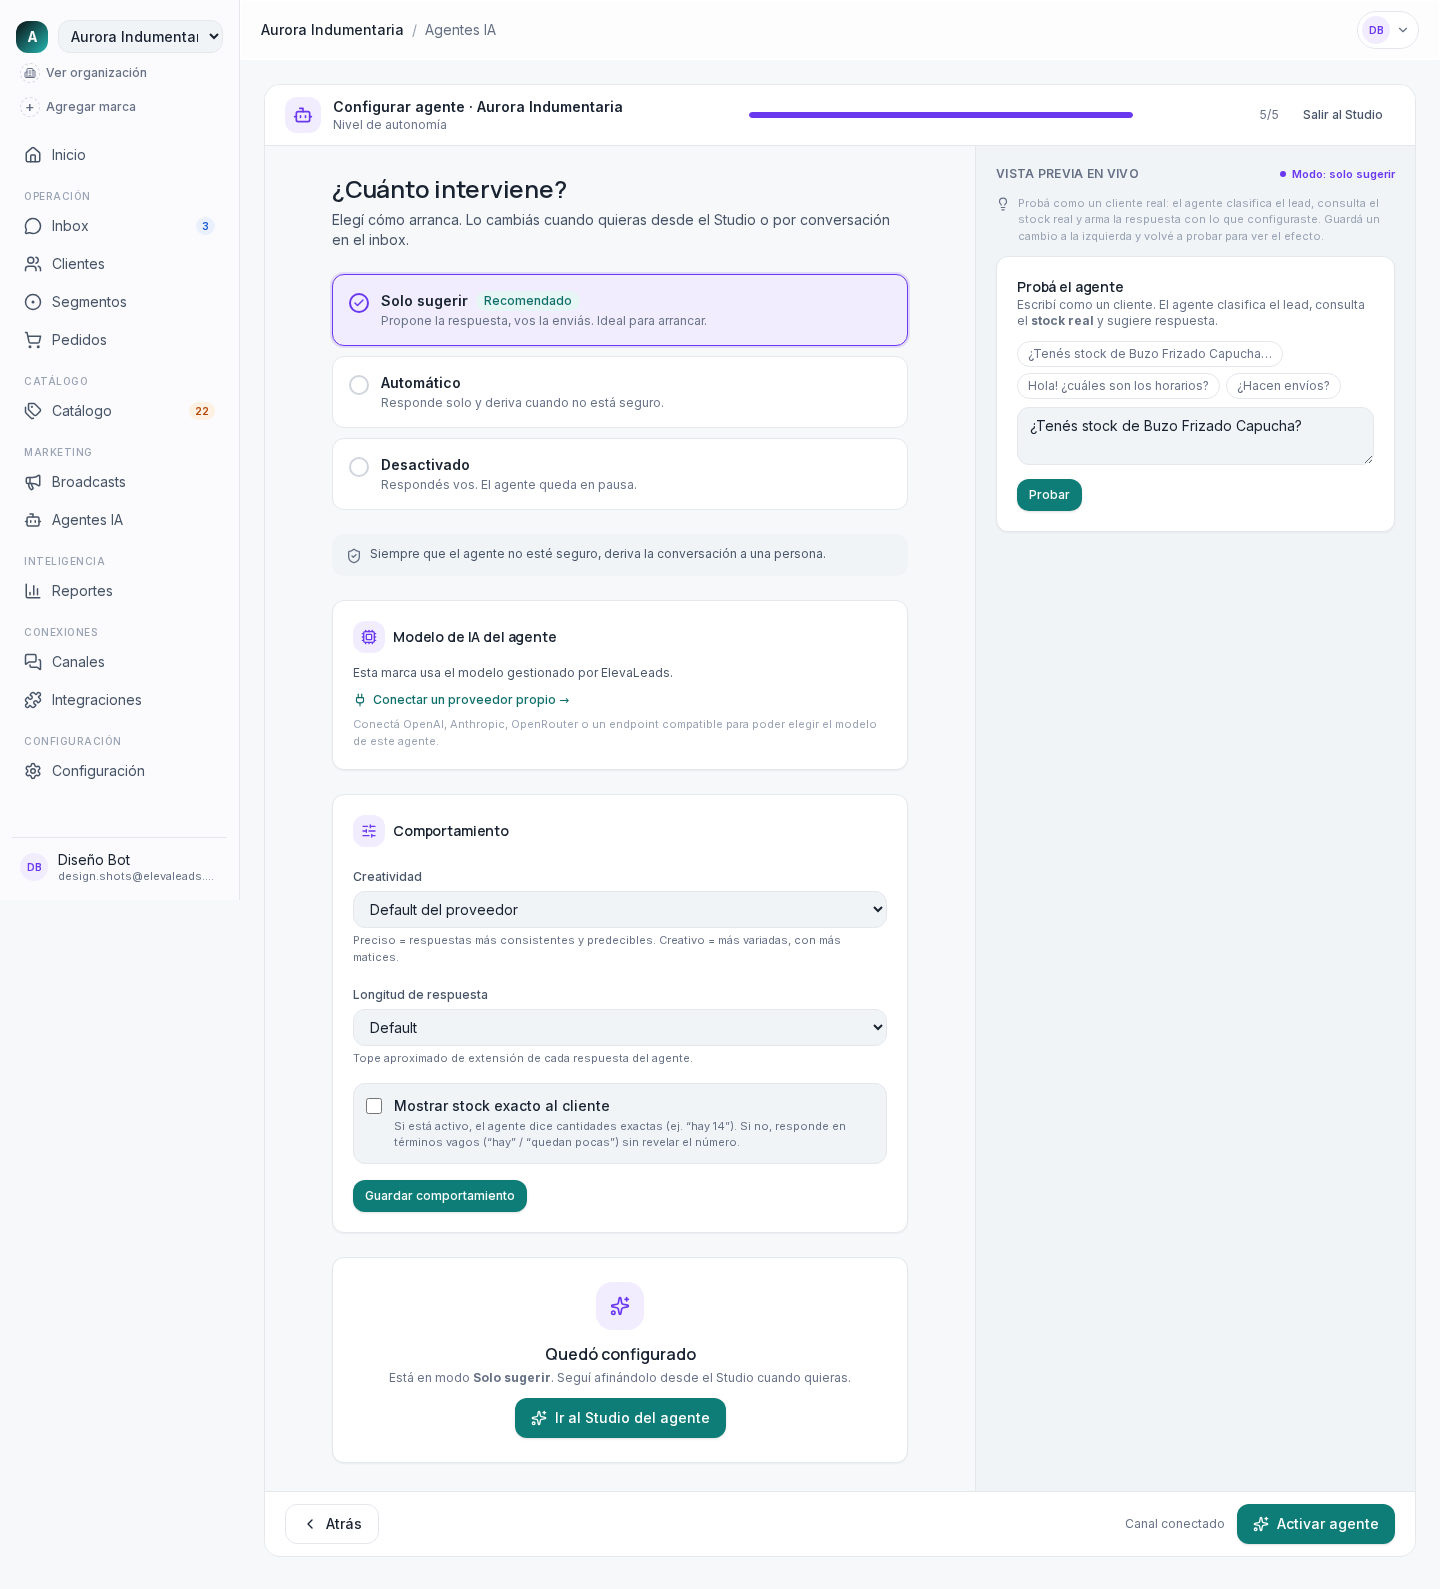Select the Automático autonomy radio option
The height and width of the screenshot is (1589, 1440).
359,385
